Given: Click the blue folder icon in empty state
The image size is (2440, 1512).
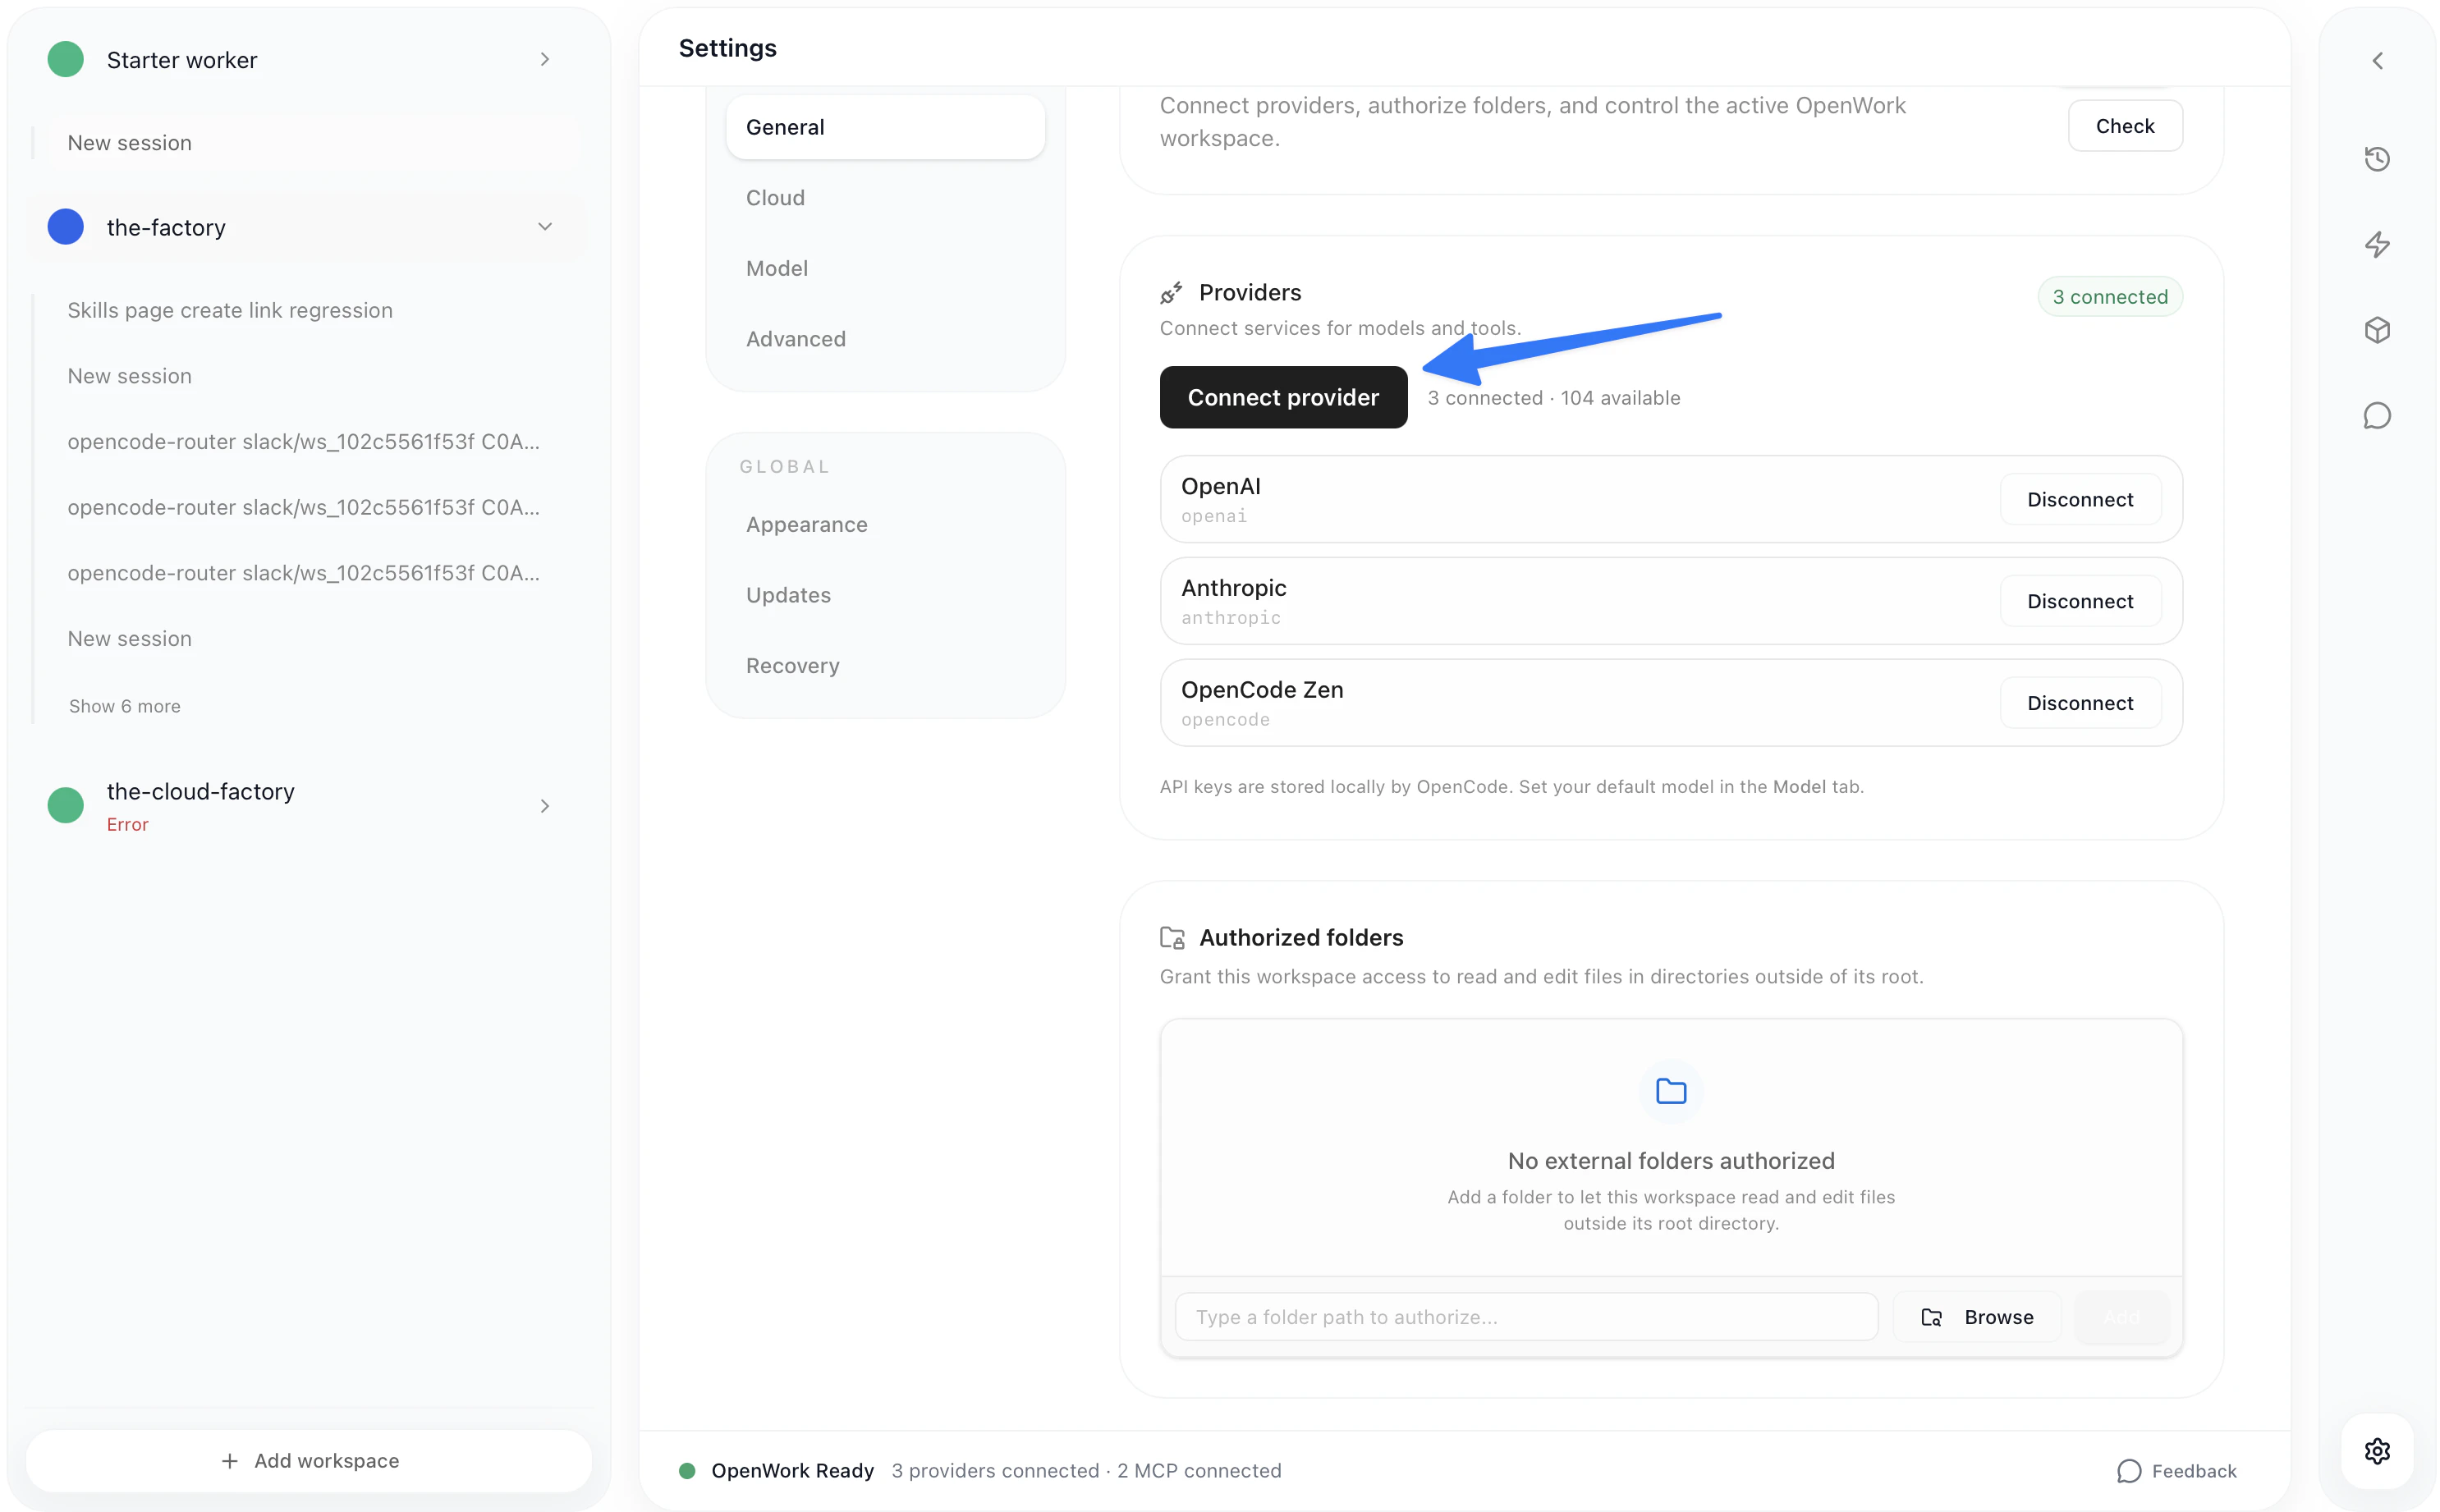Looking at the screenshot, I should click(x=1670, y=1091).
